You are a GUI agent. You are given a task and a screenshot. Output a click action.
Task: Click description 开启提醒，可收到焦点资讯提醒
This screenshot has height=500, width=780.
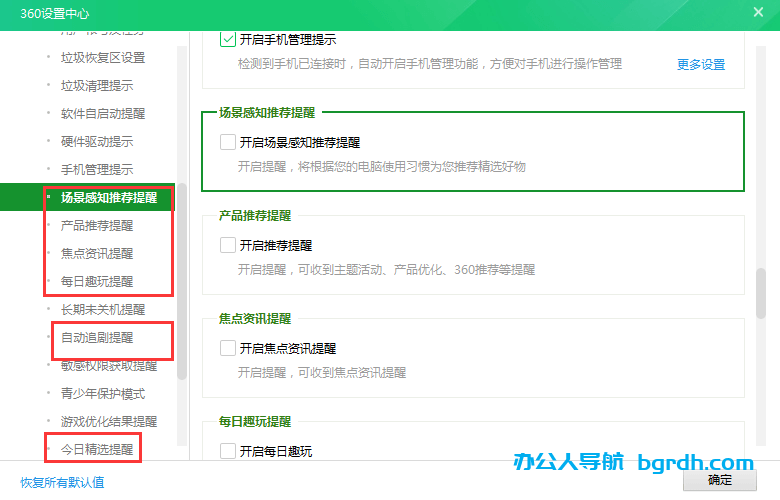pos(322,372)
